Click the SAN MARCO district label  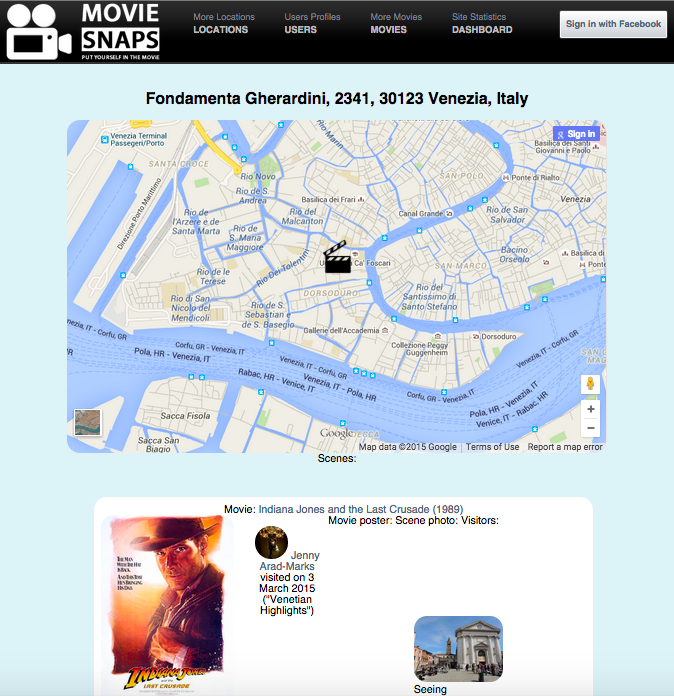(461, 266)
